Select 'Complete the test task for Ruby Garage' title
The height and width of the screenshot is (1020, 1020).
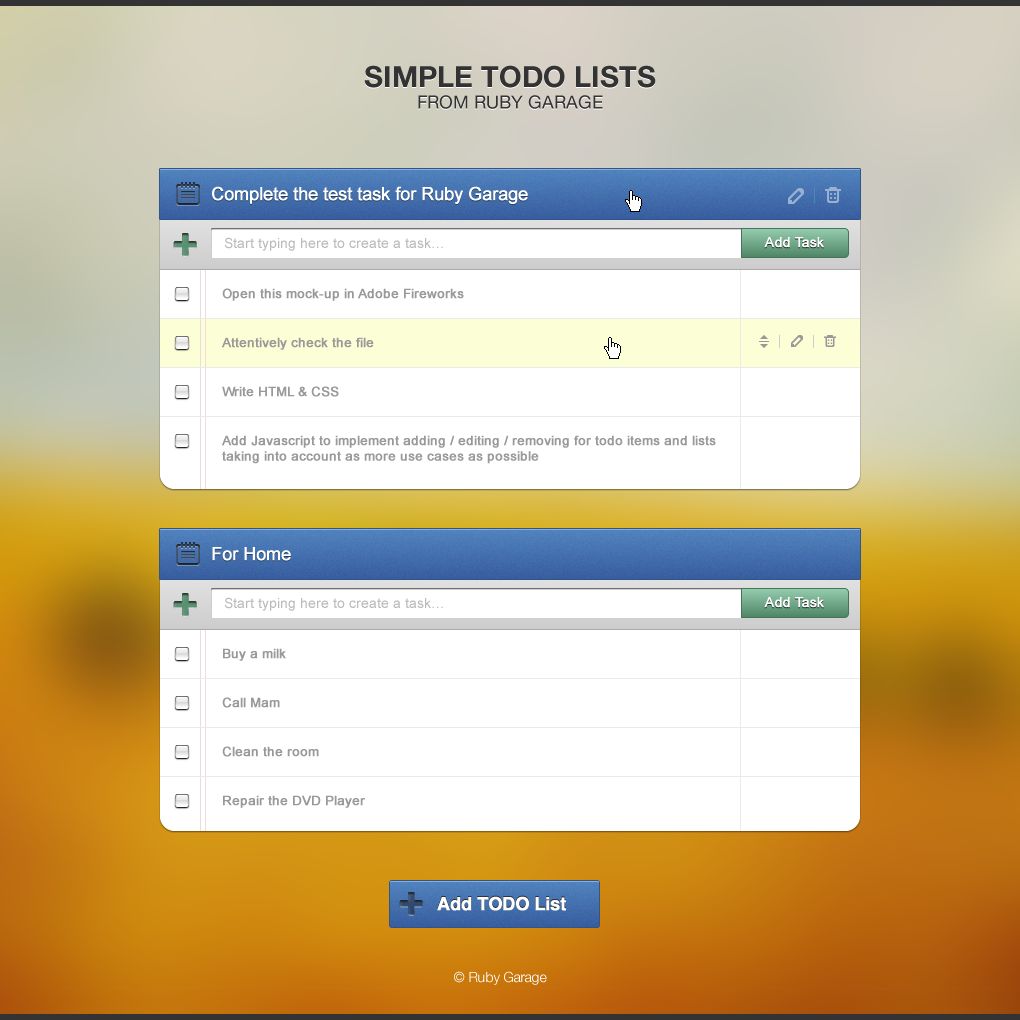(x=369, y=194)
